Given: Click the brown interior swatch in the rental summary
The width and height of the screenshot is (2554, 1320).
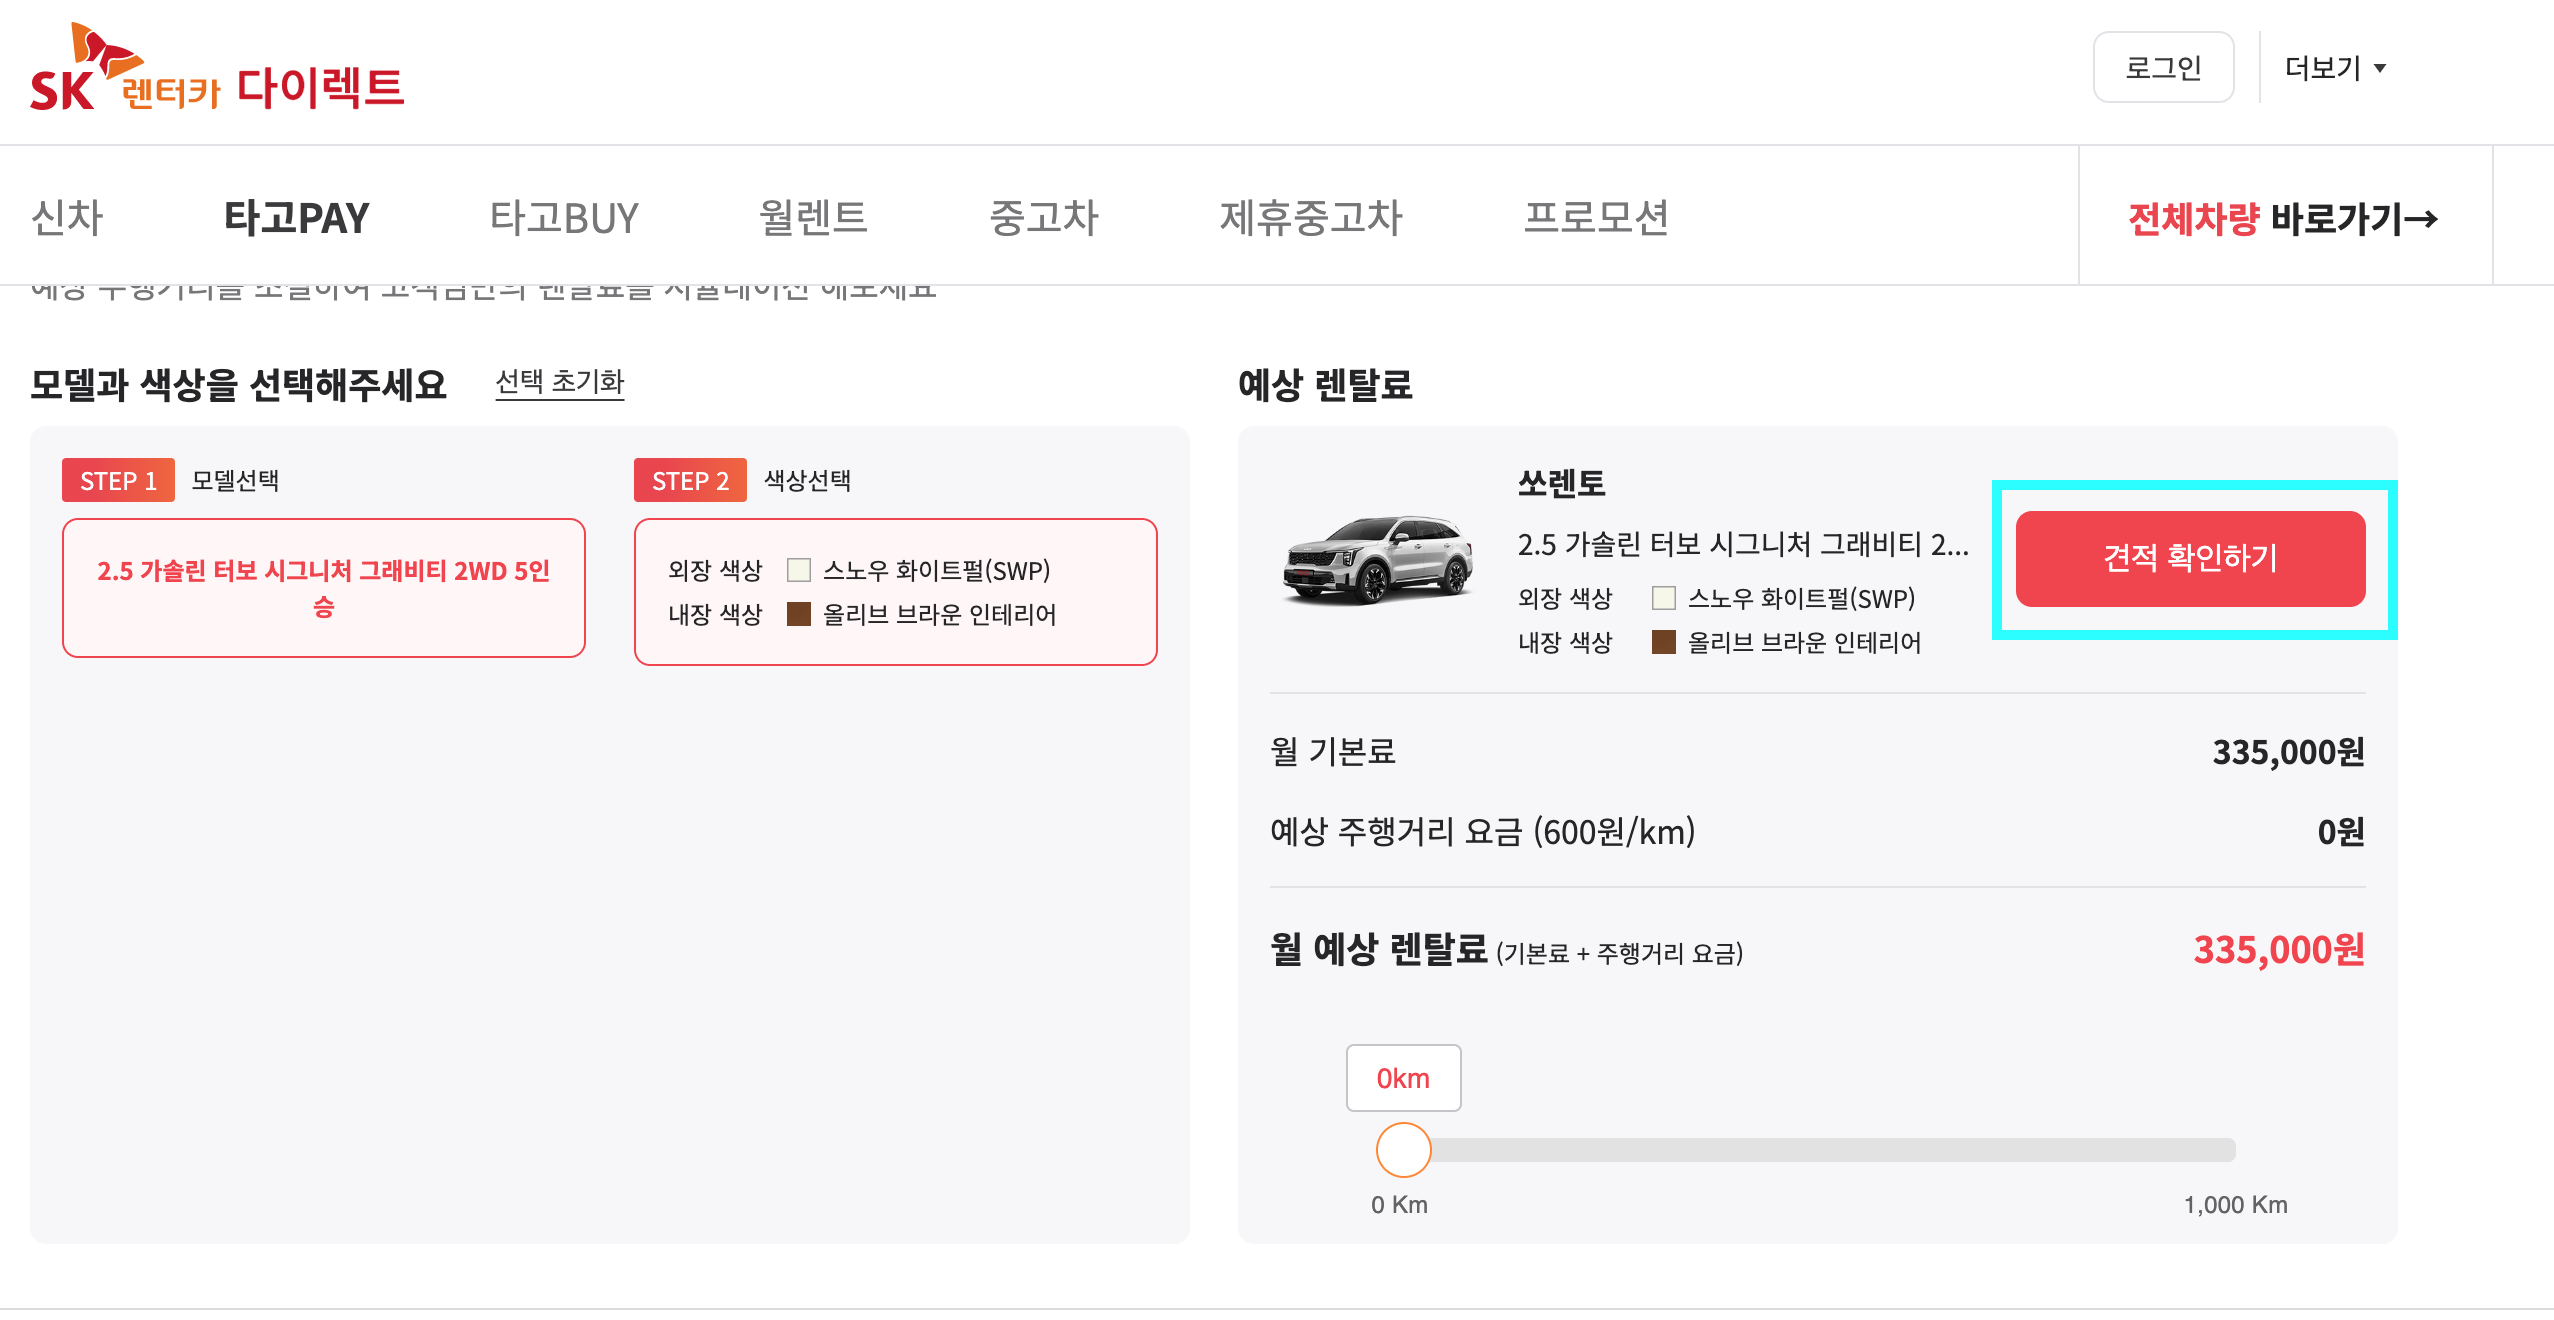Looking at the screenshot, I should coord(1663,642).
